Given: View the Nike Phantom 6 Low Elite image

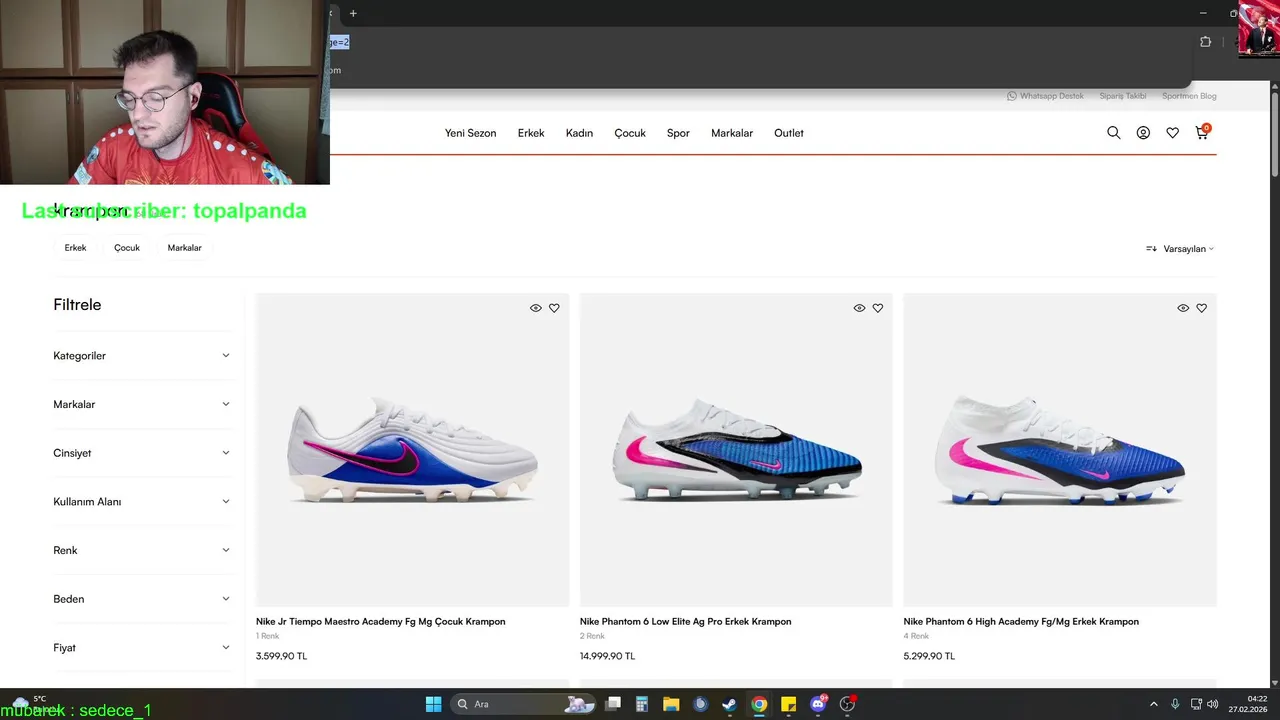Looking at the screenshot, I should (x=736, y=450).
